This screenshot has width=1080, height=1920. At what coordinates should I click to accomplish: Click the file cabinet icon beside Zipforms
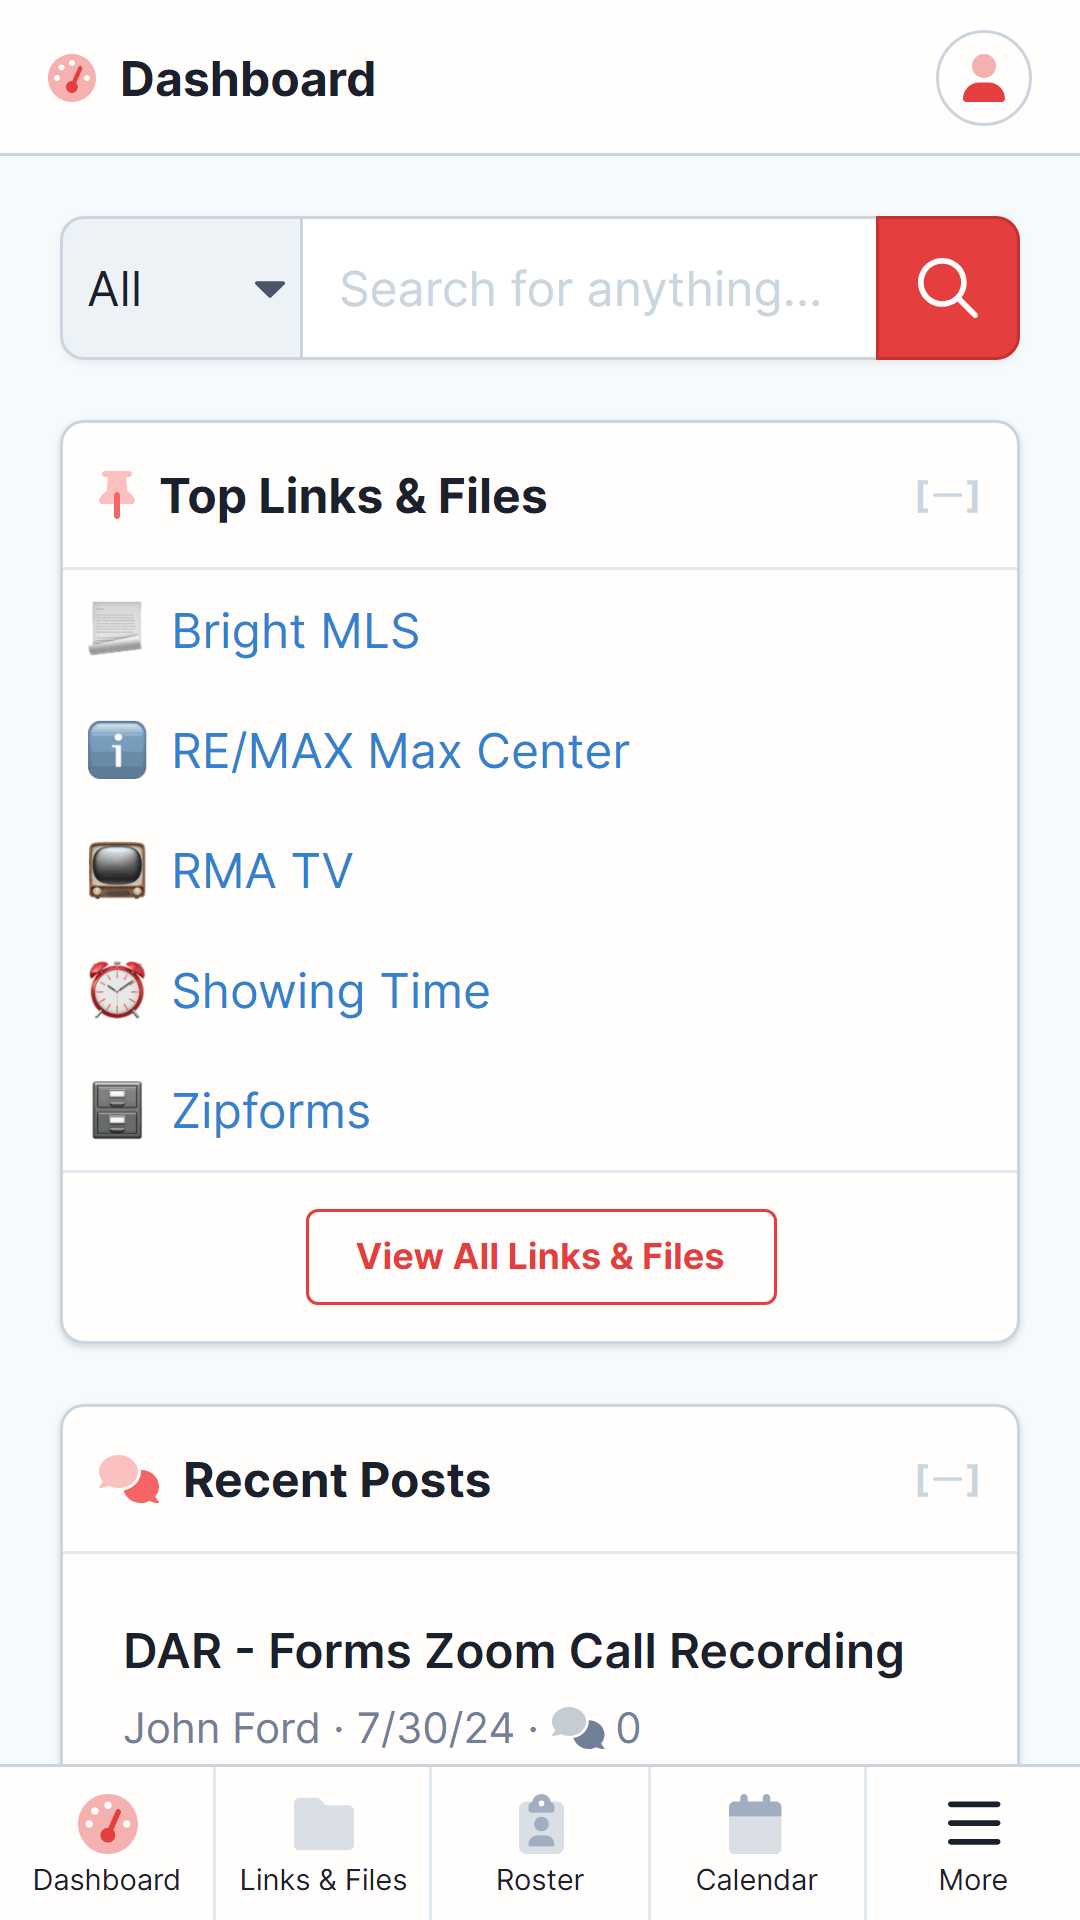pos(117,1110)
